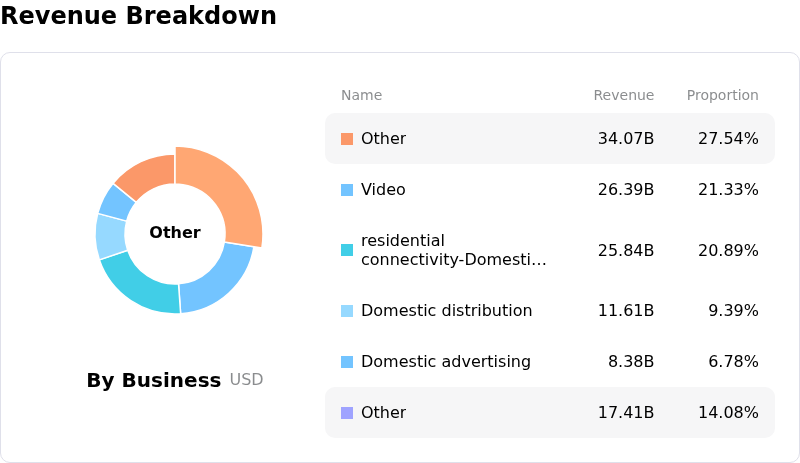Click the blue Domestic advertising swatch
The height and width of the screenshot is (463, 800).
point(347,362)
